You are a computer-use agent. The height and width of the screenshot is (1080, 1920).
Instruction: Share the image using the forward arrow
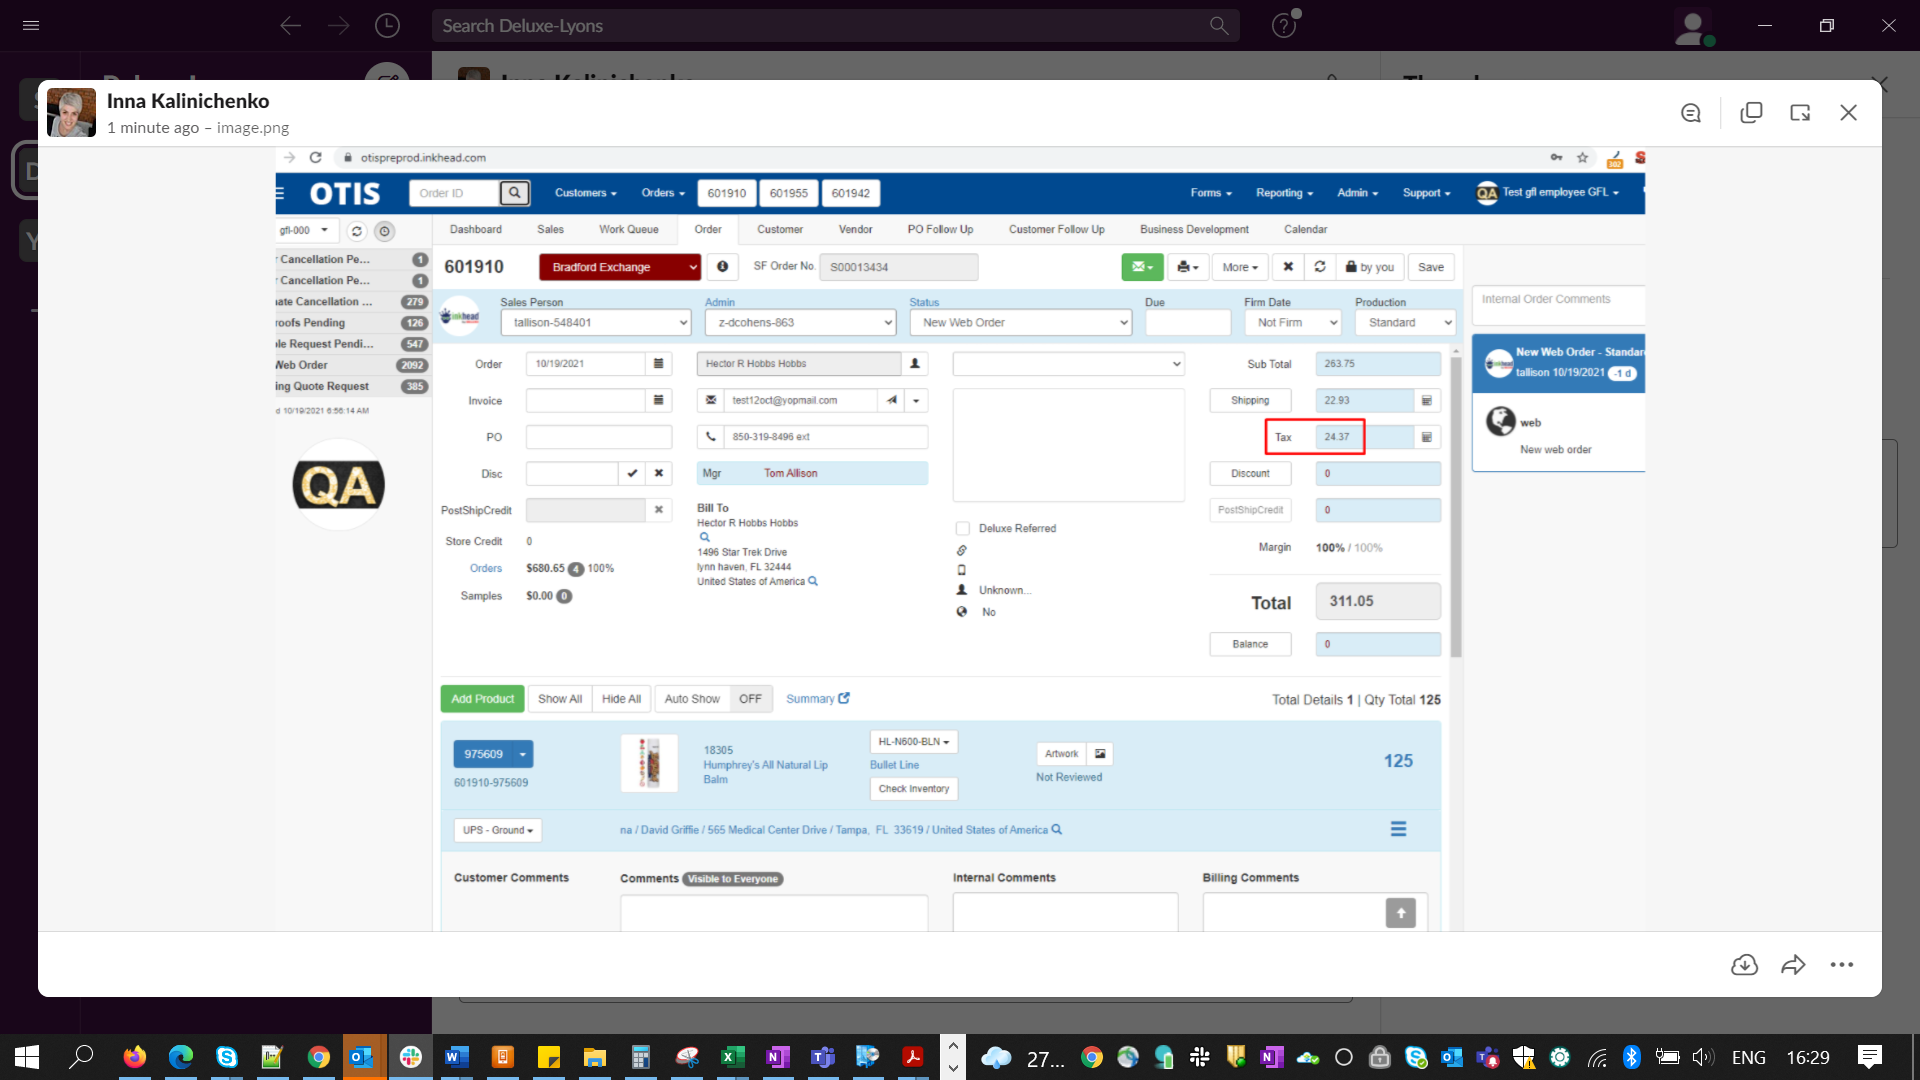point(1793,965)
